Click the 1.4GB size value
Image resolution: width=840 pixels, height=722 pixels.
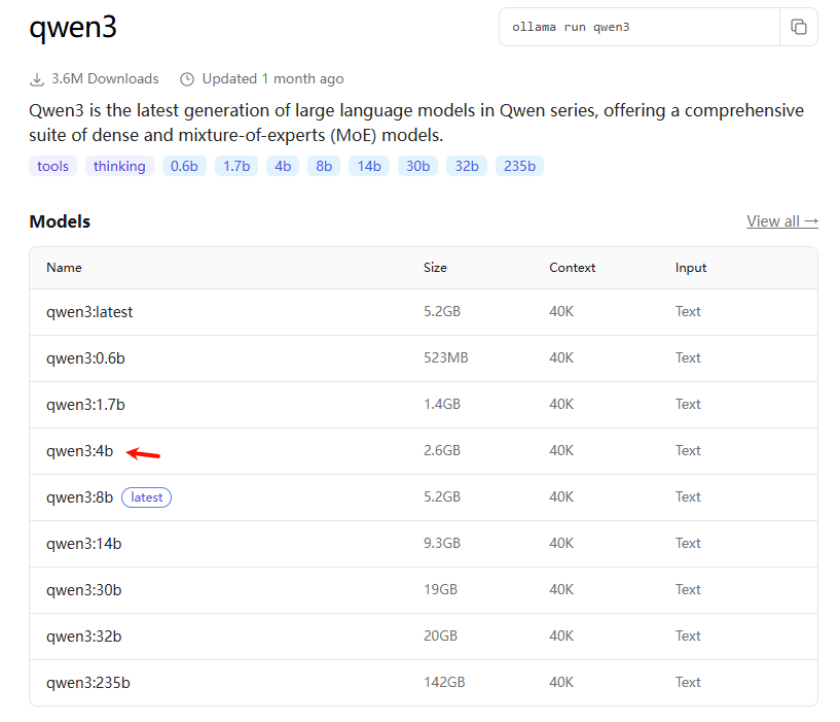[442, 404]
